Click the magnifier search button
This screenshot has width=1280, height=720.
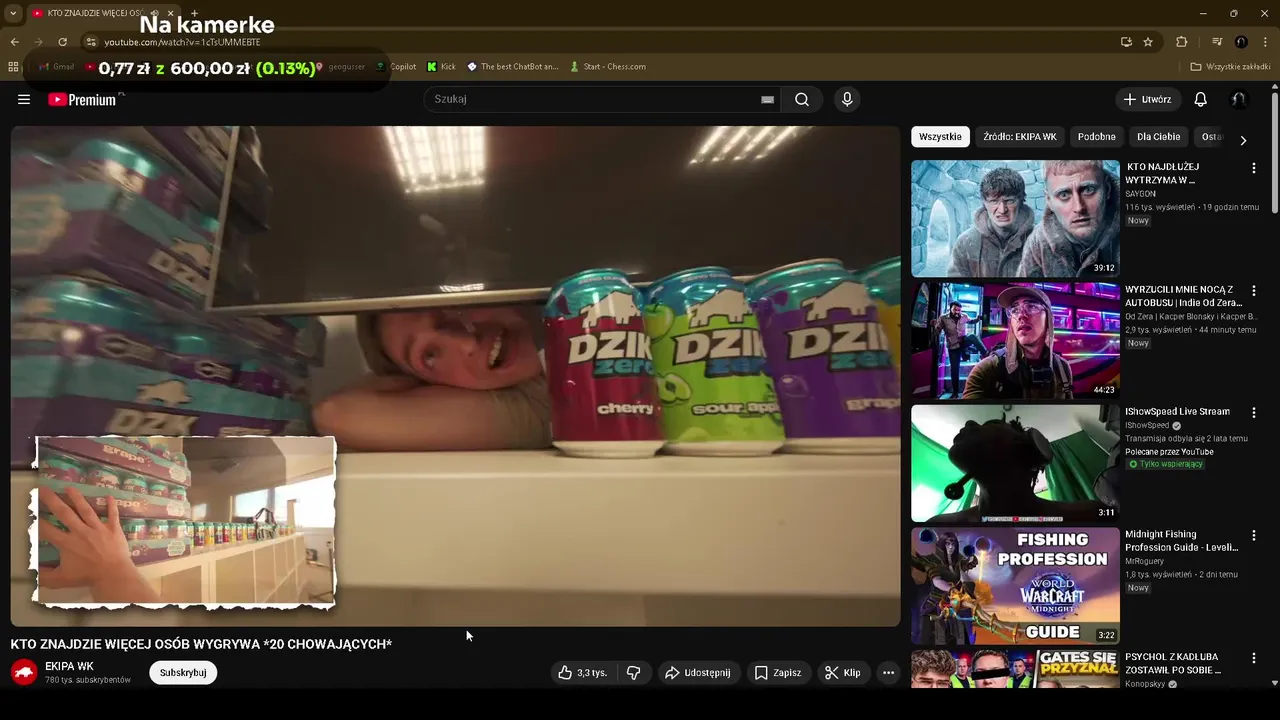pos(802,99)
